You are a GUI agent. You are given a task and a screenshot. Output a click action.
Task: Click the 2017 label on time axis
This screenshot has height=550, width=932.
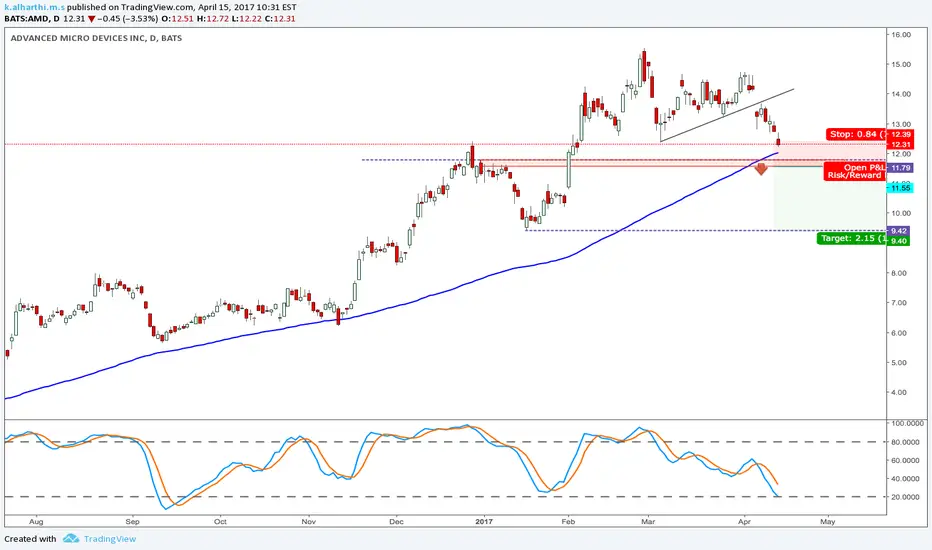click(x=484, y=521)
